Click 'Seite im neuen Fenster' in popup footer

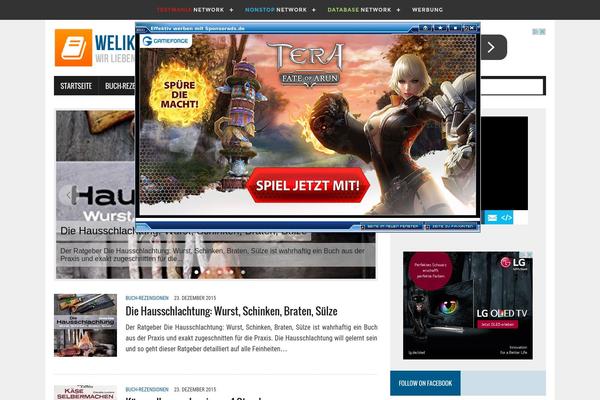tap(392, 227)
